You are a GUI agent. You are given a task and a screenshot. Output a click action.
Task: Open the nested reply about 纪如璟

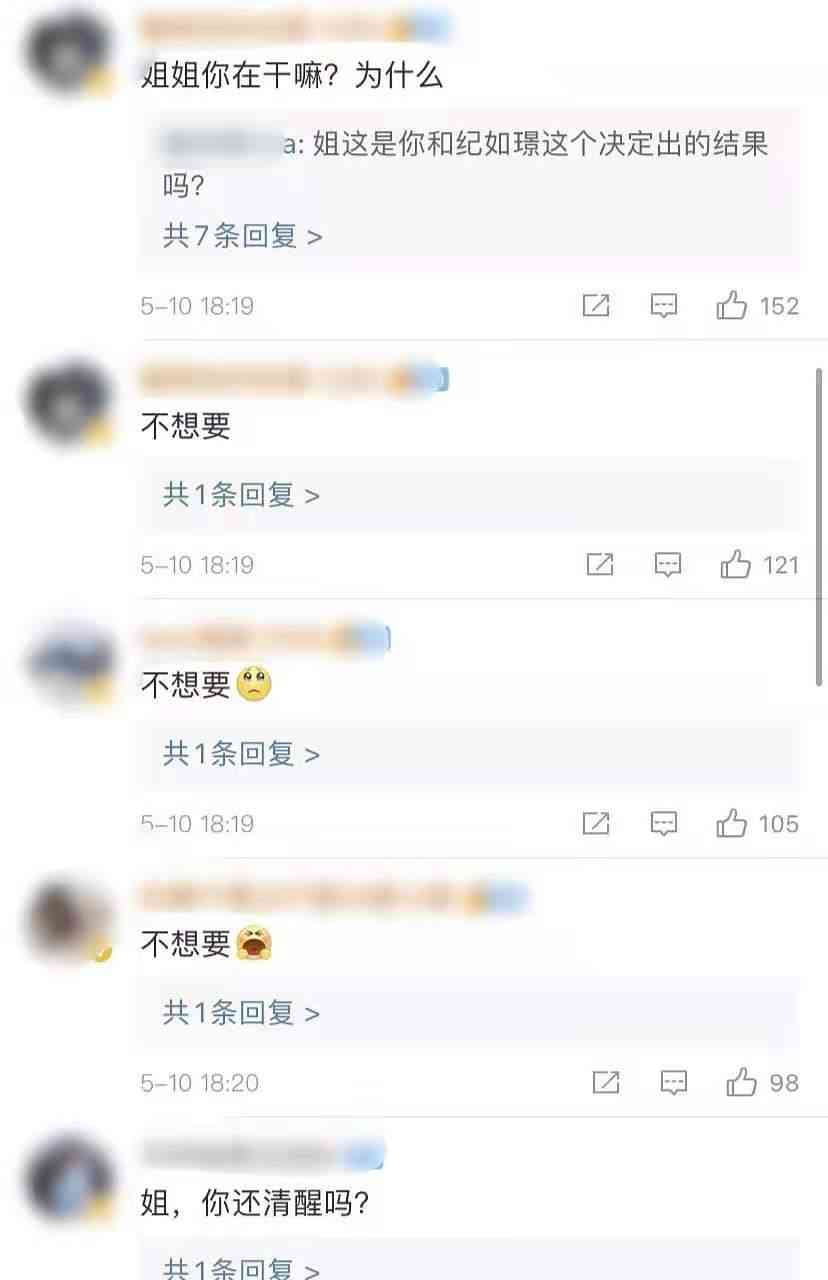pos(466,164)
